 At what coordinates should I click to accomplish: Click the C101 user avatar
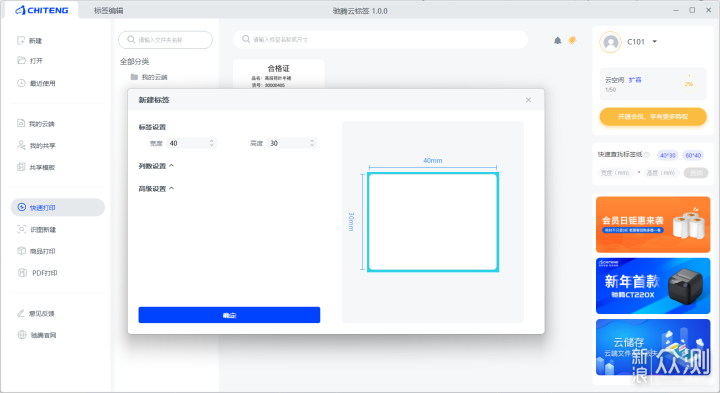610,42
